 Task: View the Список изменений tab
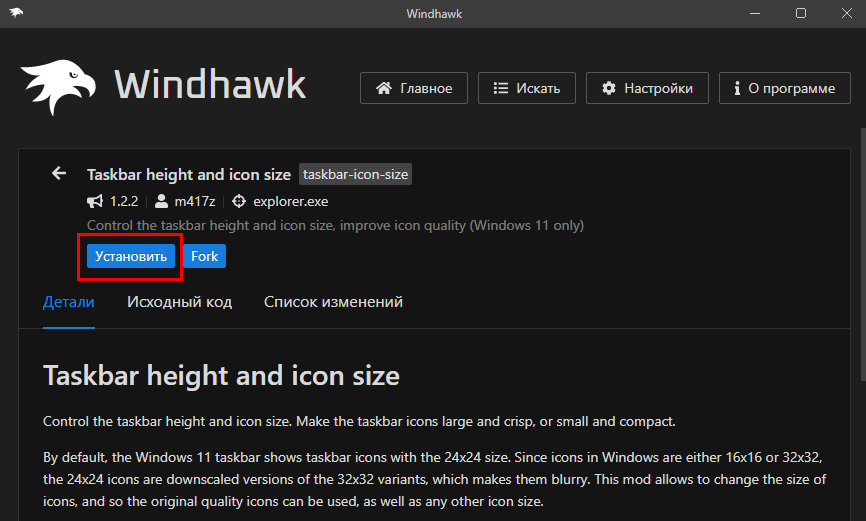pos(333,302)
